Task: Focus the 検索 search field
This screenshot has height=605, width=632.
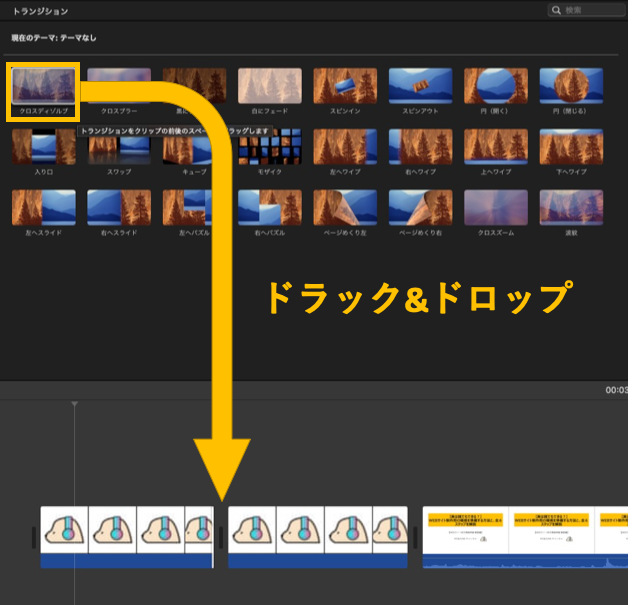Action: [586, 10]
